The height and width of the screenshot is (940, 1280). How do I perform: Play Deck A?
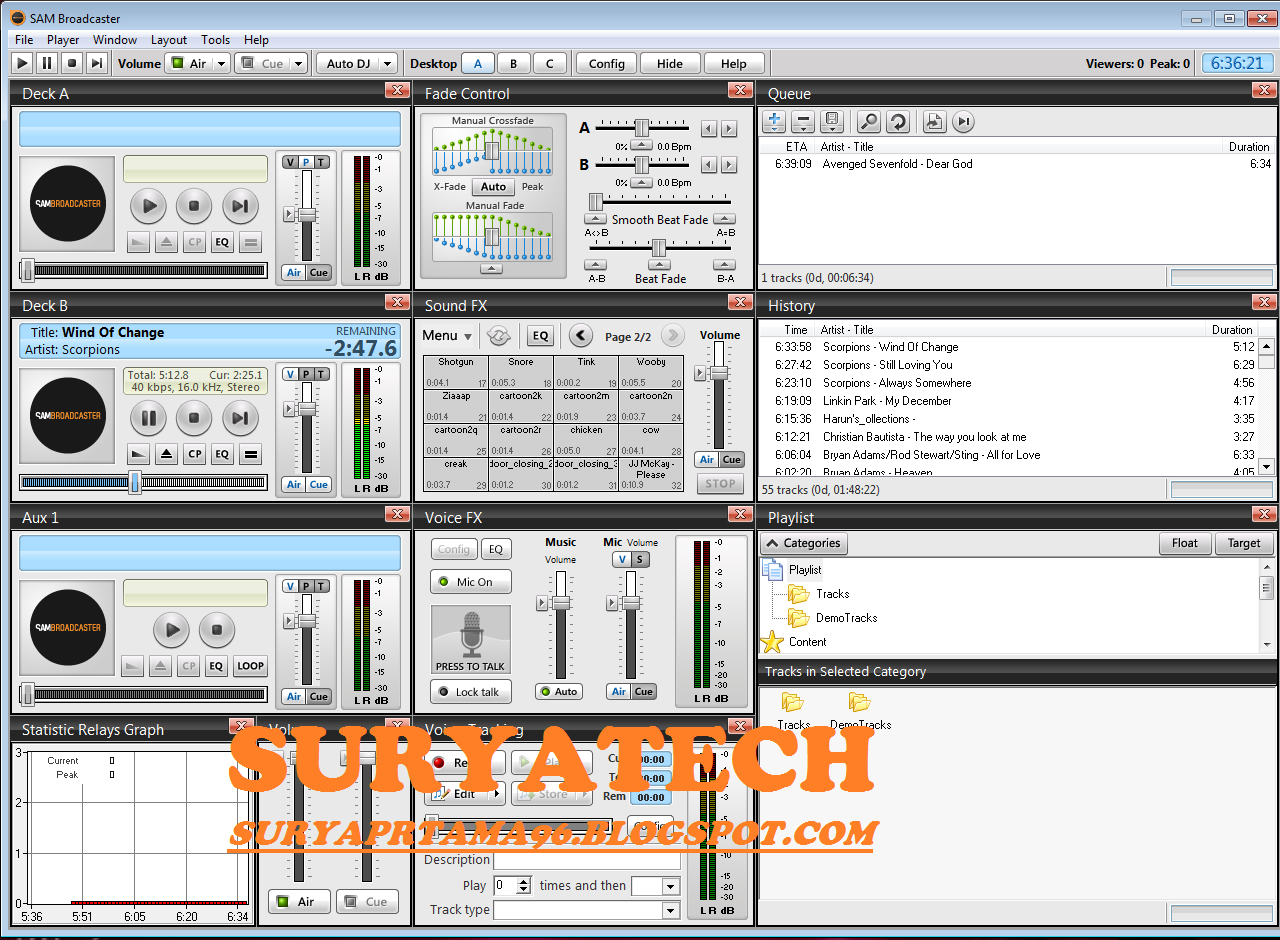[x=149, y=206]
